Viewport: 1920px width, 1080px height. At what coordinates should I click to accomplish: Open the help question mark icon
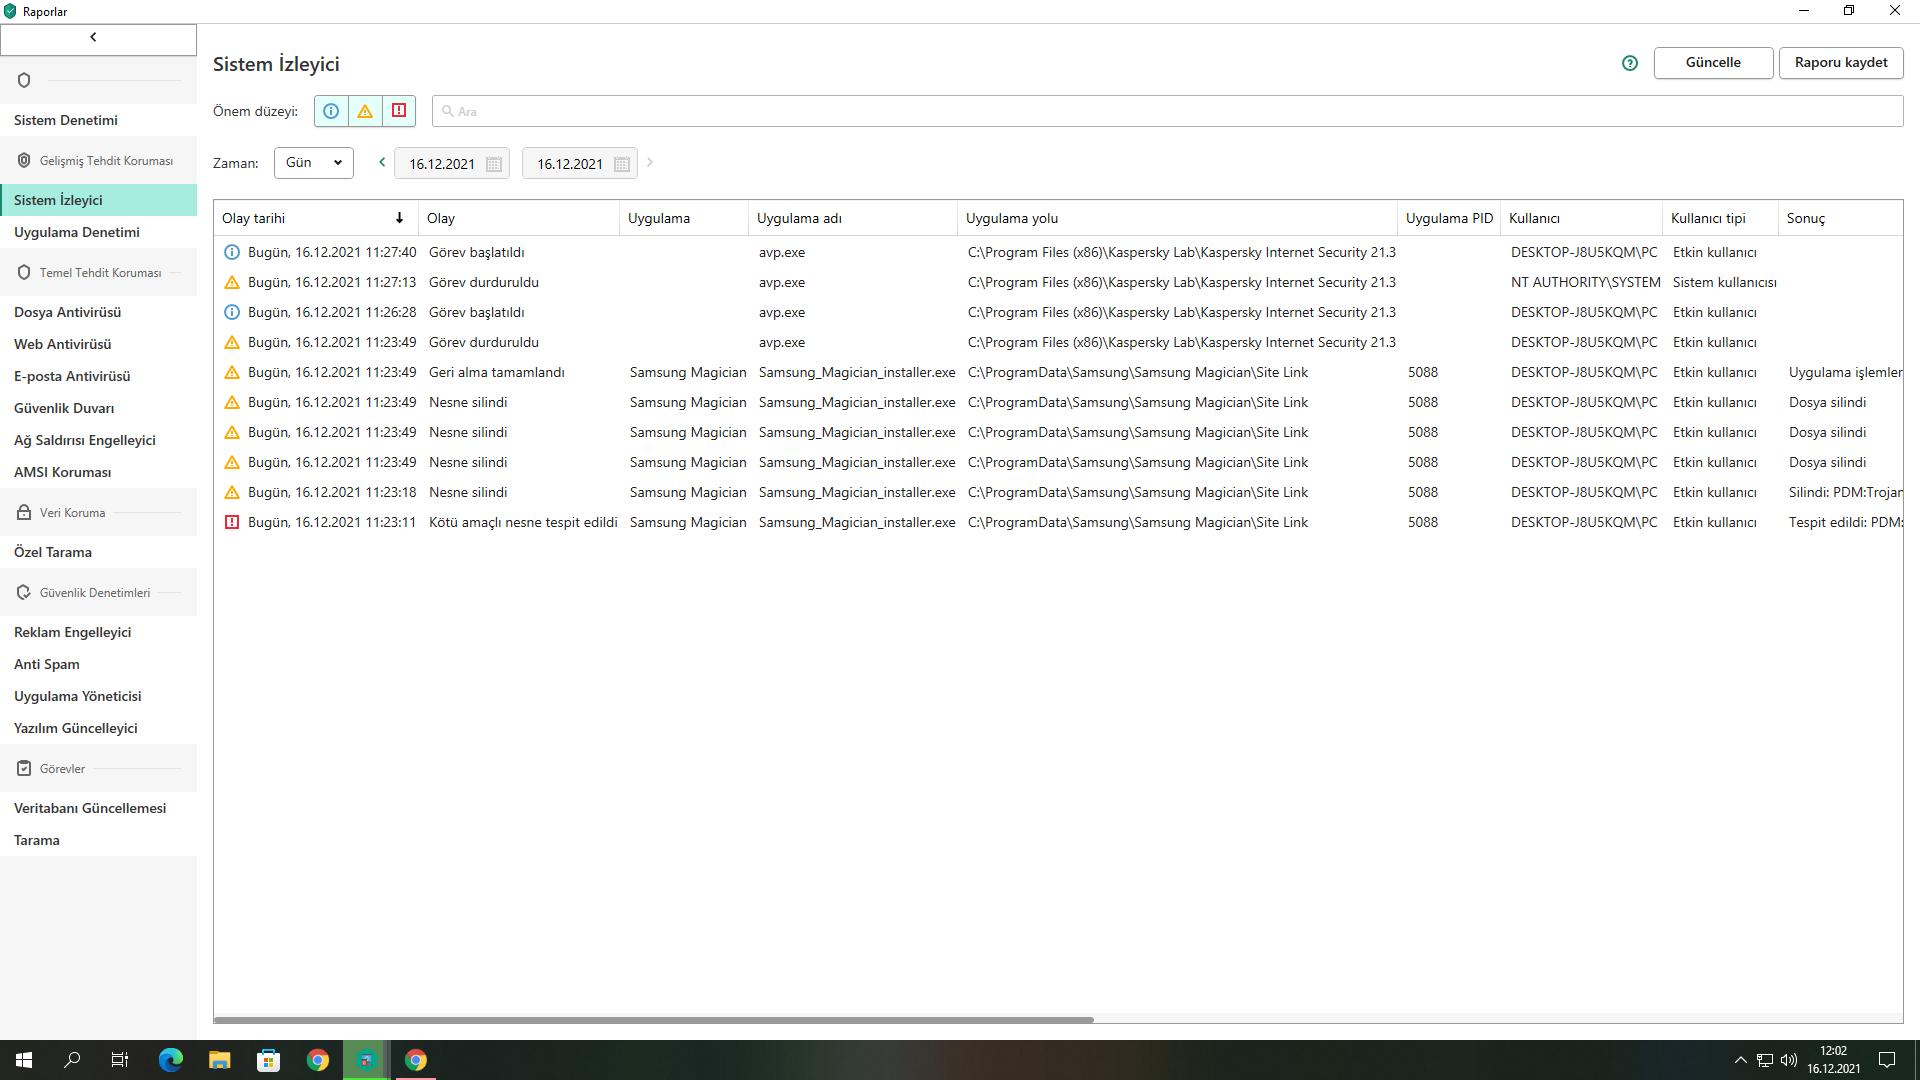coord(1630,63)
